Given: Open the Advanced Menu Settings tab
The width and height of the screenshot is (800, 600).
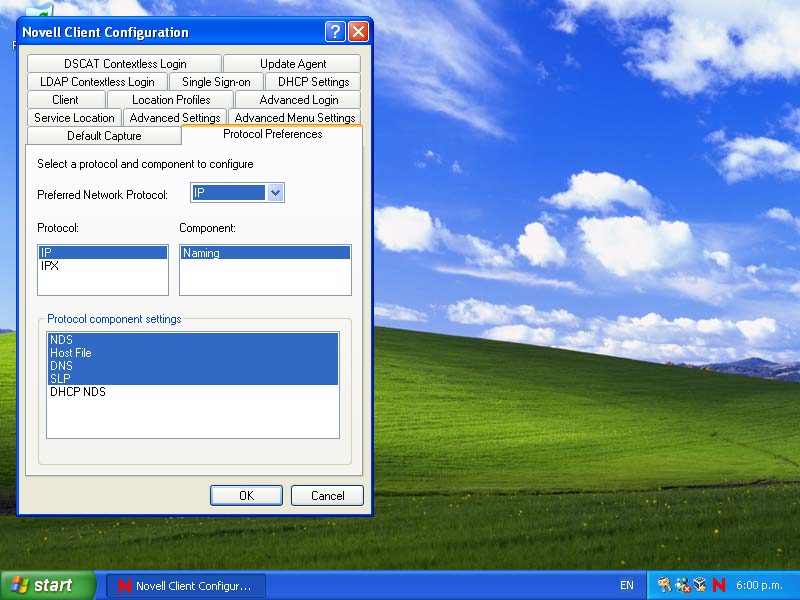Looking at the screenshot, I should click(295, 117).
